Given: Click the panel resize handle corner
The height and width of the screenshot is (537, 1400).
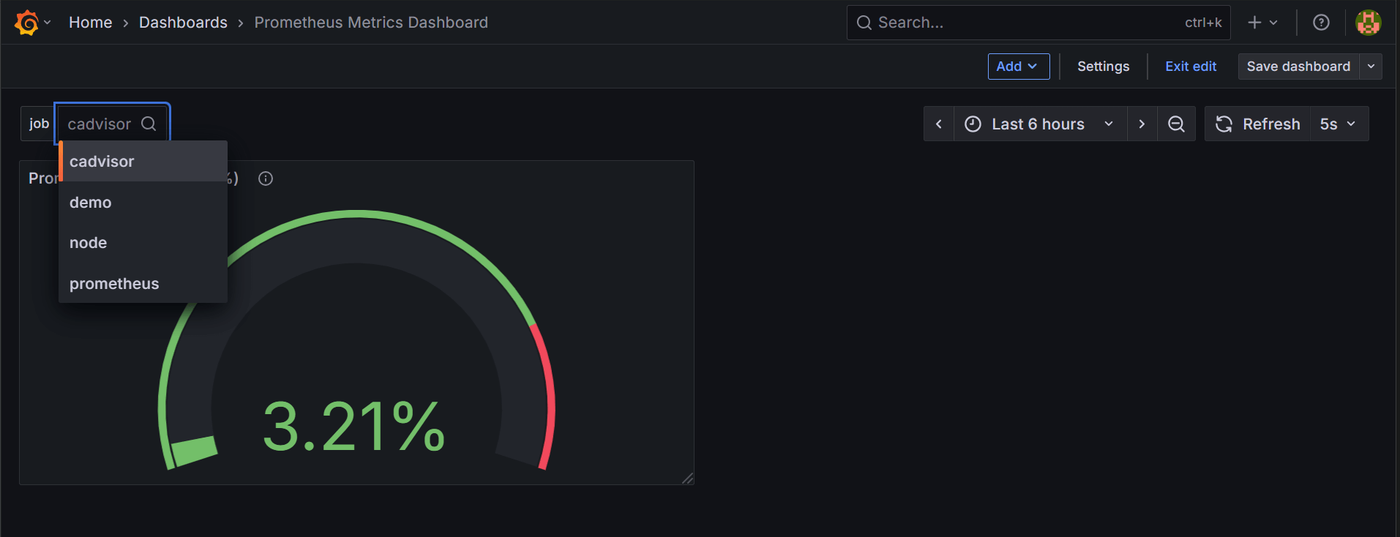Looking at the screenshot, I should [687, 478].
